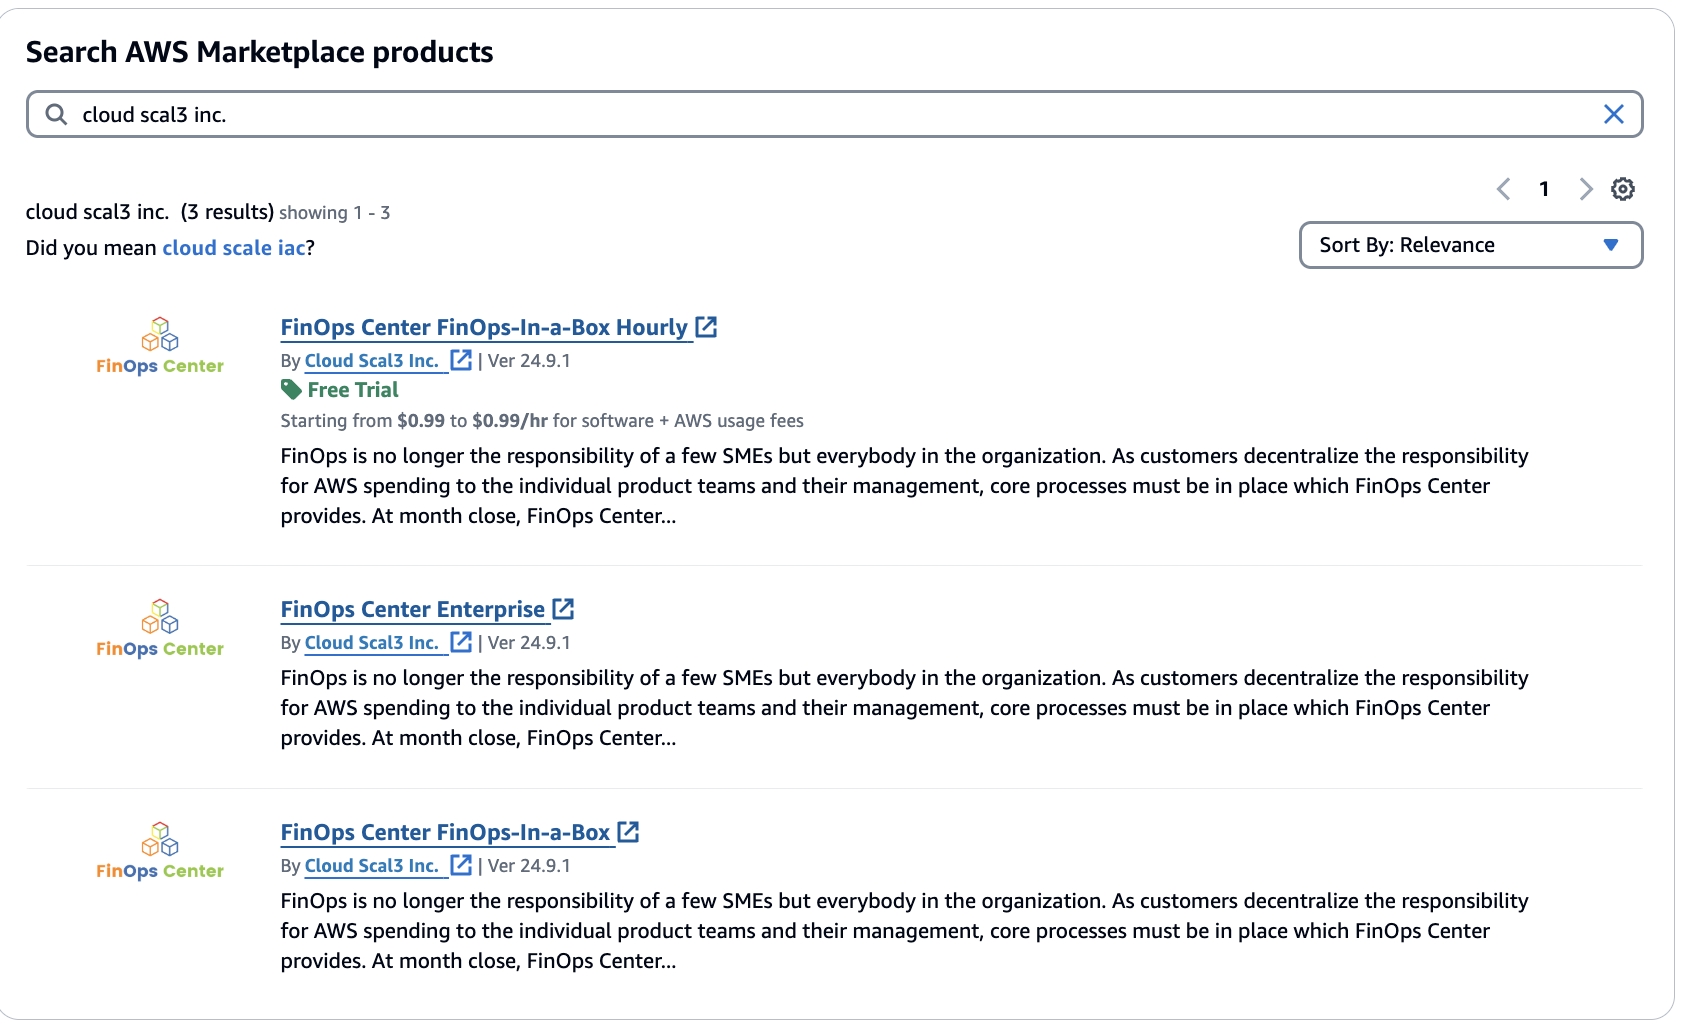Image resolution: width=1690 pixels, height=1030 pixels.
Task: Click FinOps Center logo of first result
Action: click(160, 346)
